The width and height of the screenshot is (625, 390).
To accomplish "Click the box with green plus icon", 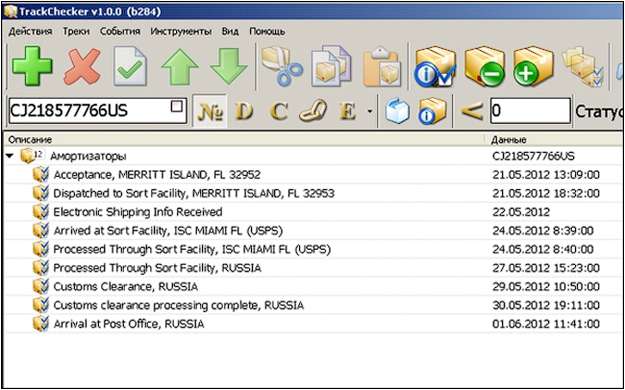I will pyautogui.click(x=533, y=67).
